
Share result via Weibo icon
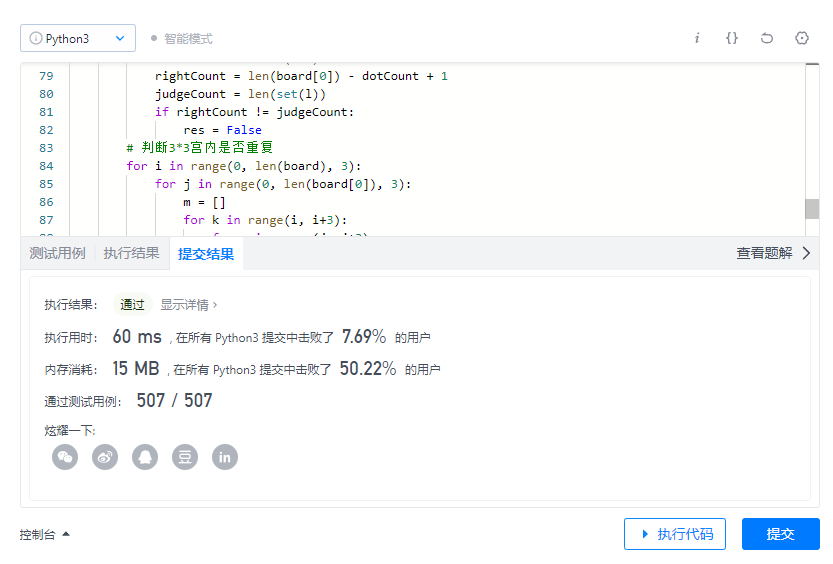105,457
